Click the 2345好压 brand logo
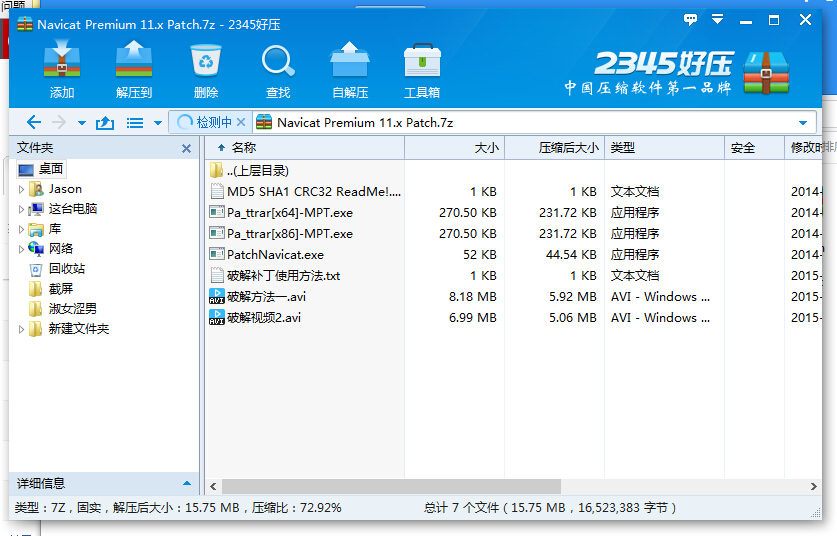Image resolution: width=837 pixels, height=536 pixels. point(677,73)
